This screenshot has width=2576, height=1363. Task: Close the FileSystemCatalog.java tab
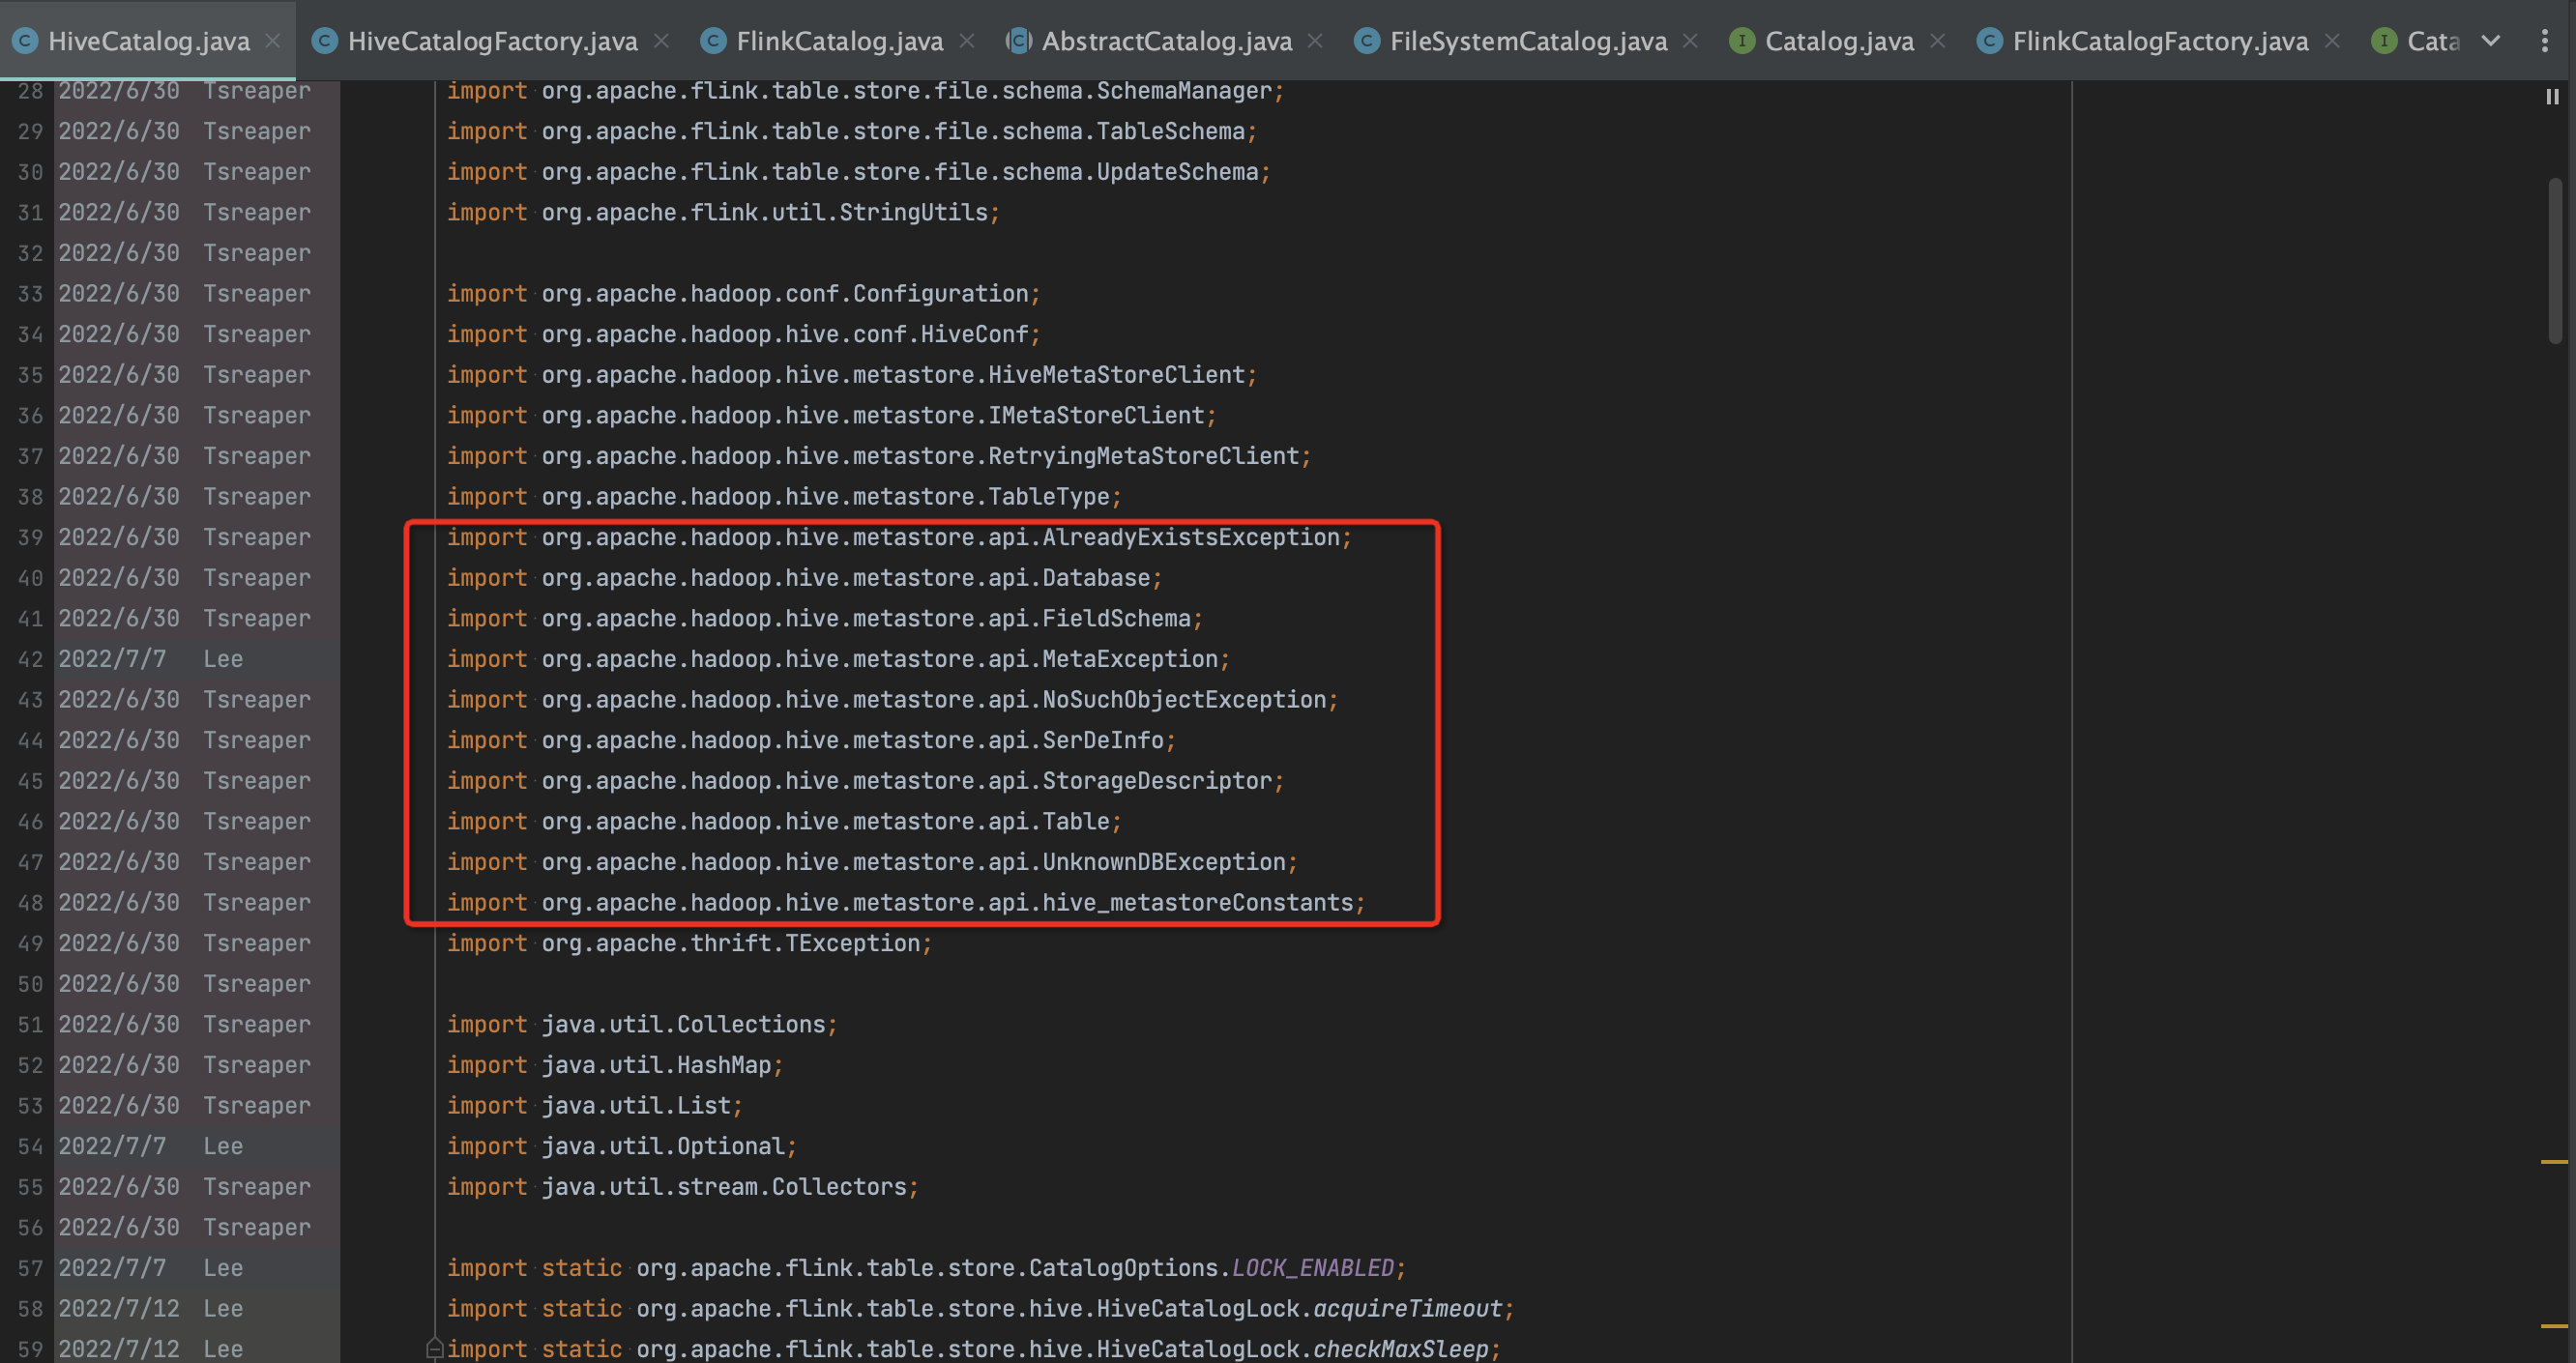(1690, 41)
